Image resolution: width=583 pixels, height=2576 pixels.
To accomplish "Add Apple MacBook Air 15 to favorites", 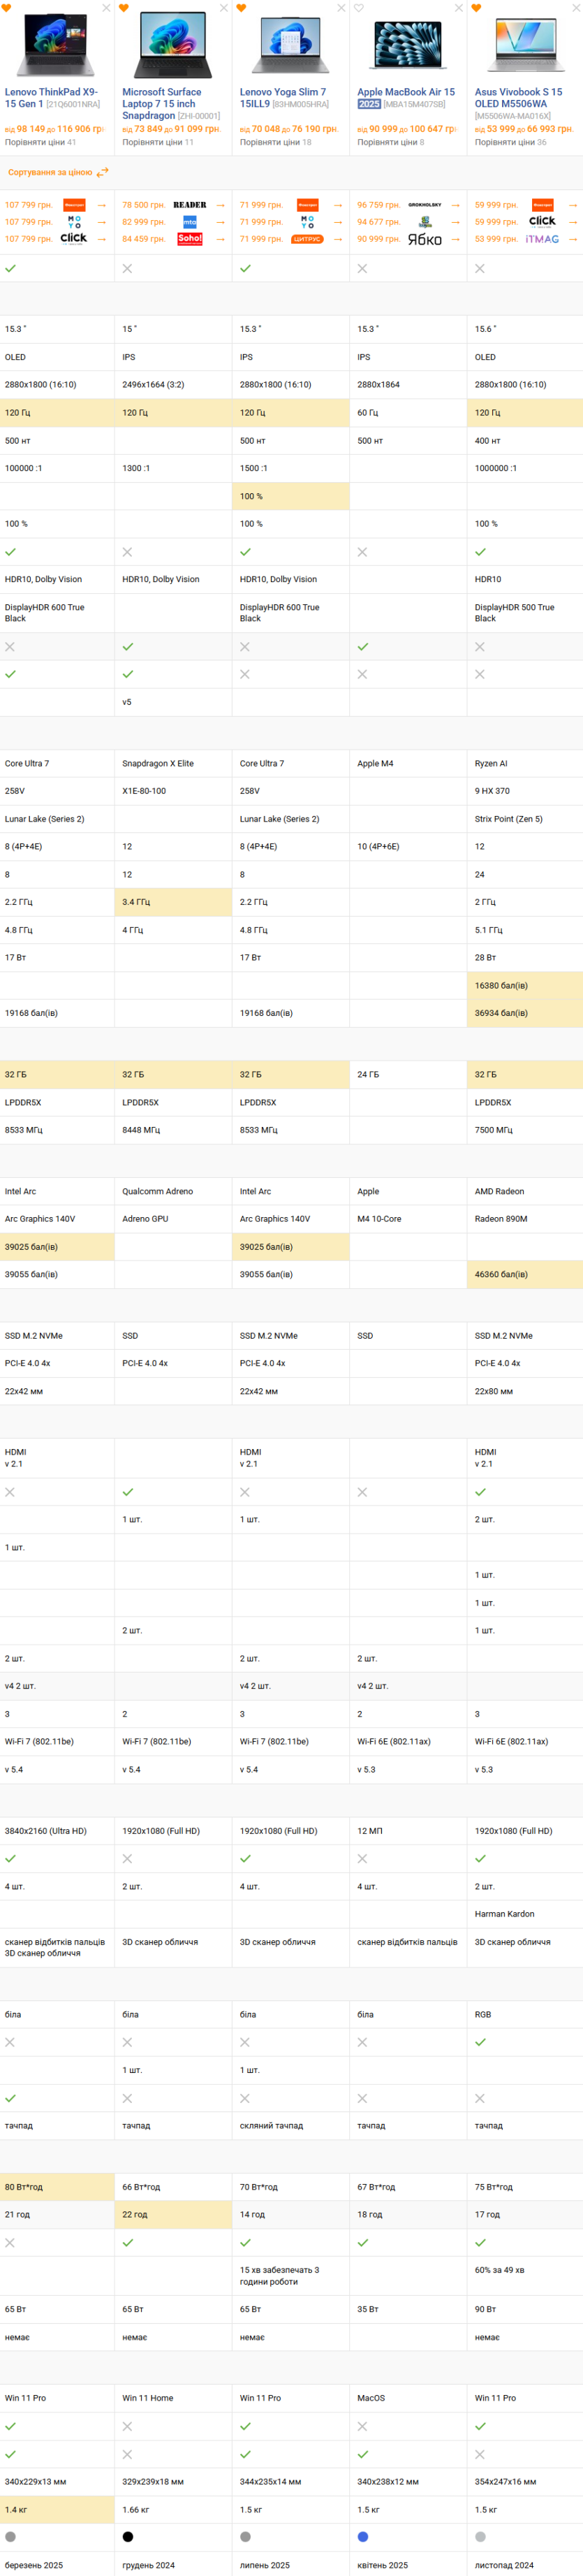I will pyautogui.click(x=359, y=8).
